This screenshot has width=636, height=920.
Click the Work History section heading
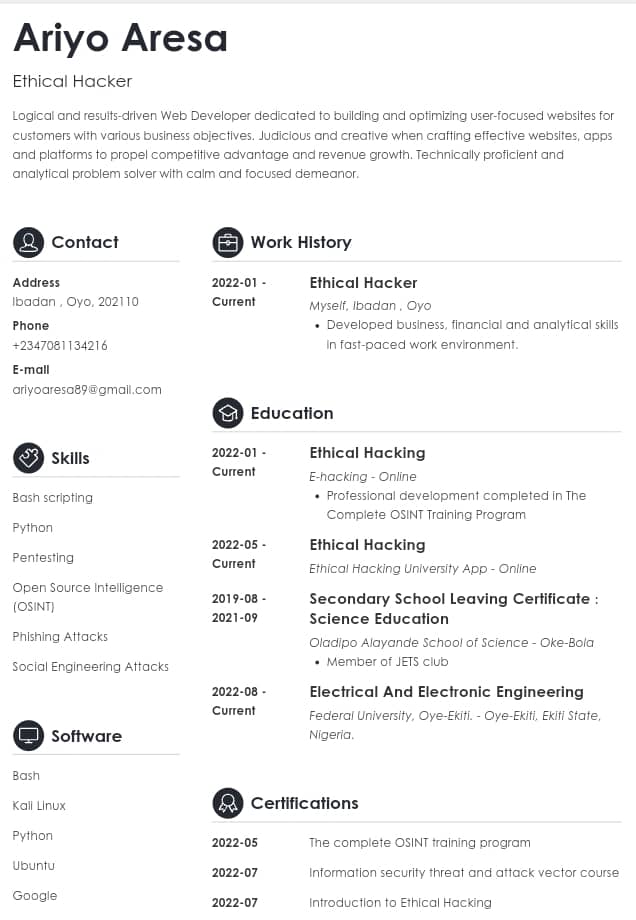301,242
